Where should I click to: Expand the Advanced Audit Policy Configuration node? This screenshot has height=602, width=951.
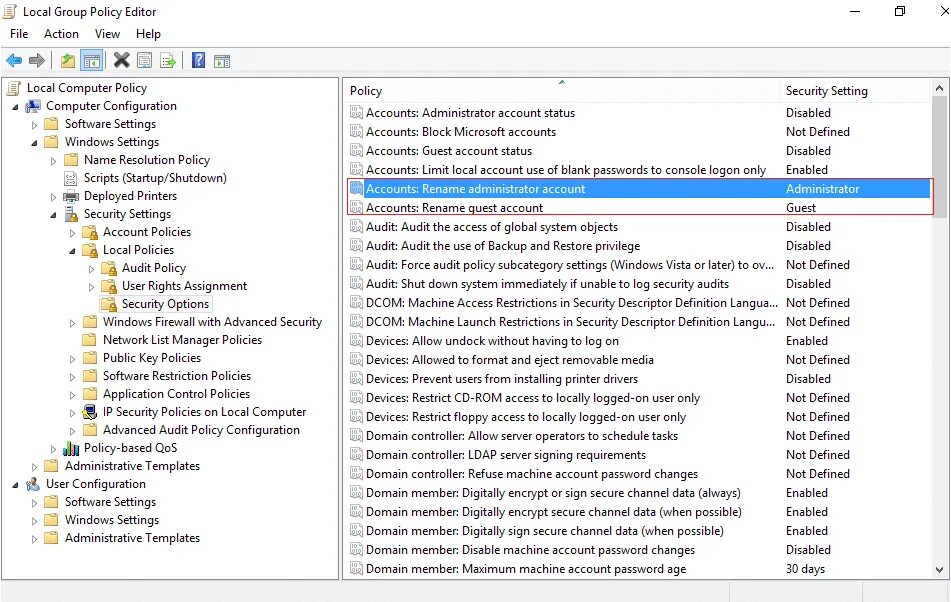72,431
